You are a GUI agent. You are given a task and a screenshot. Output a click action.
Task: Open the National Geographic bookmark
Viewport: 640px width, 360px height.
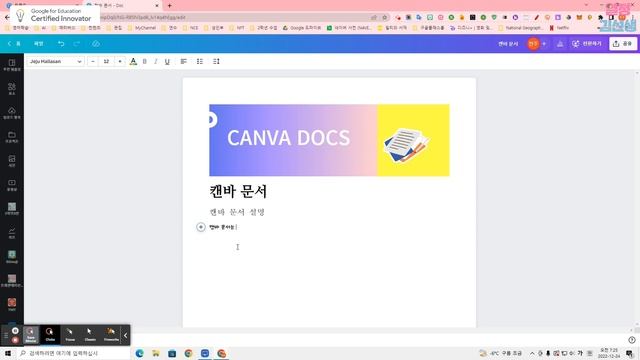click(x=522, y=28)
